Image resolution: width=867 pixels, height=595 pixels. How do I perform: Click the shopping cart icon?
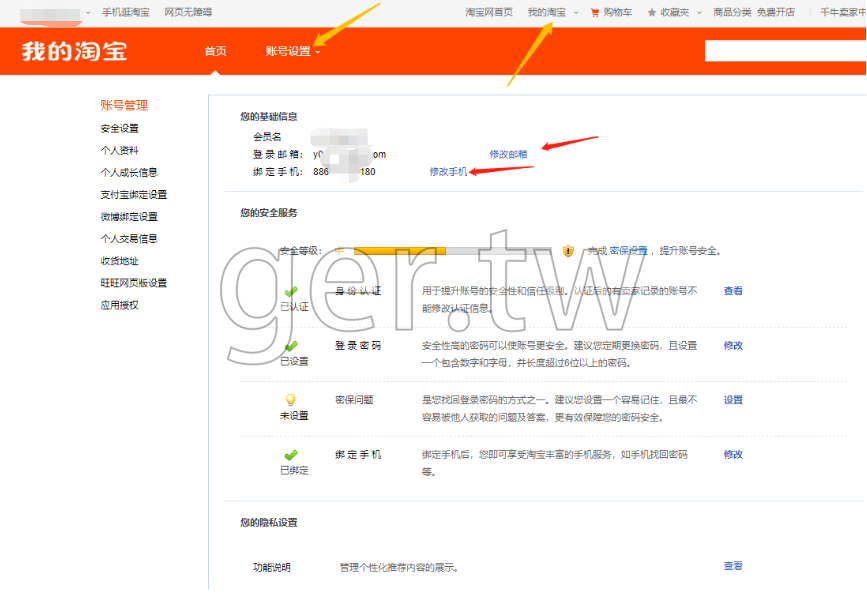(x=595, y=13)
